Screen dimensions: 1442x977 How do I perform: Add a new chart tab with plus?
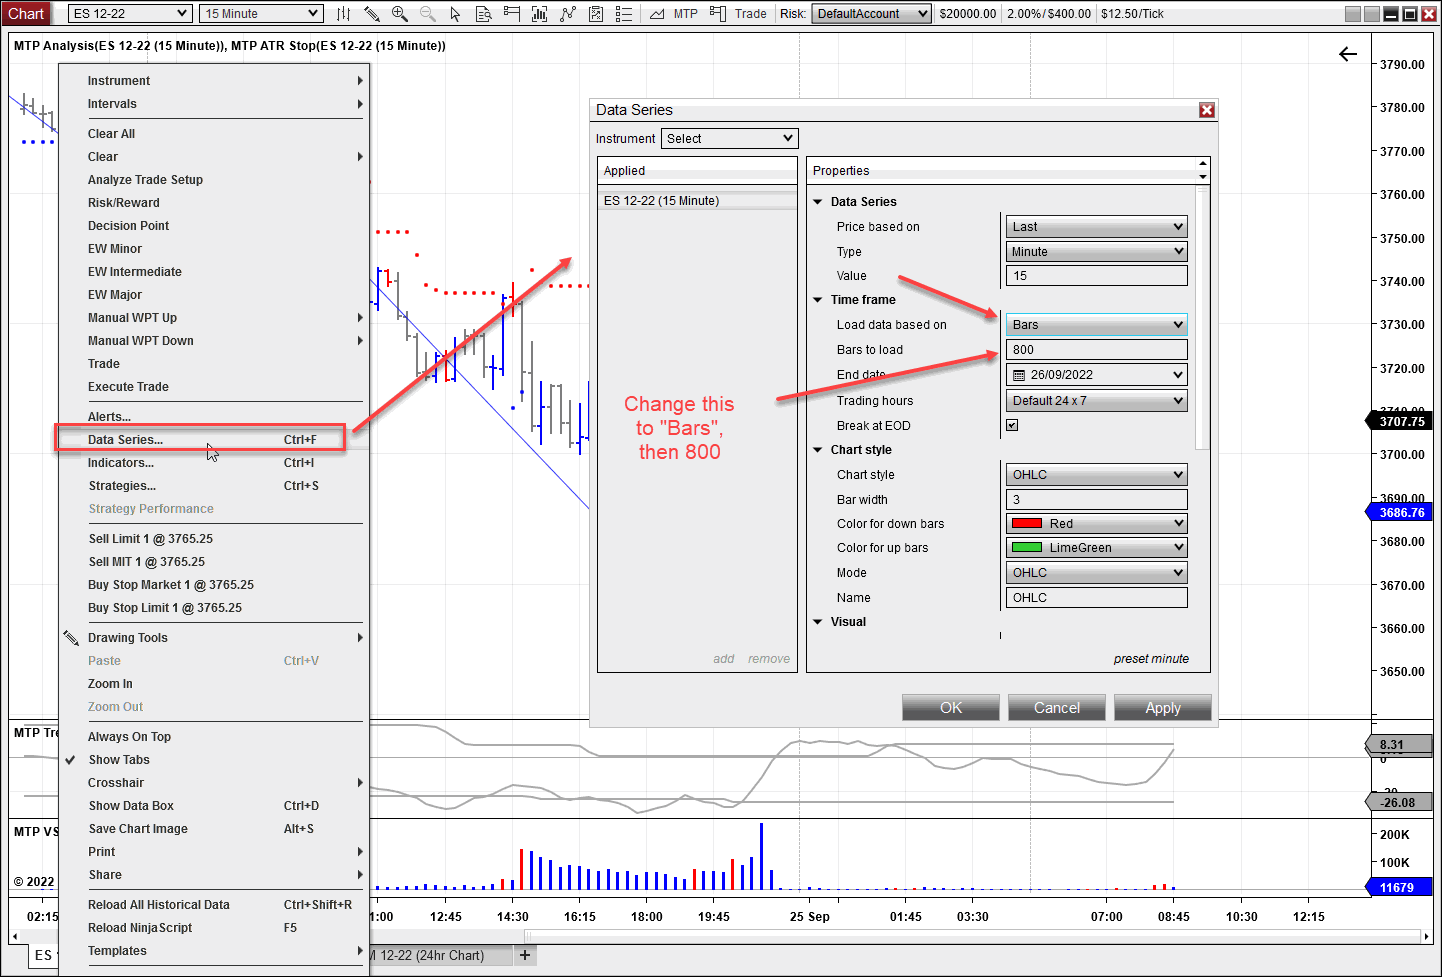point(525,955)
